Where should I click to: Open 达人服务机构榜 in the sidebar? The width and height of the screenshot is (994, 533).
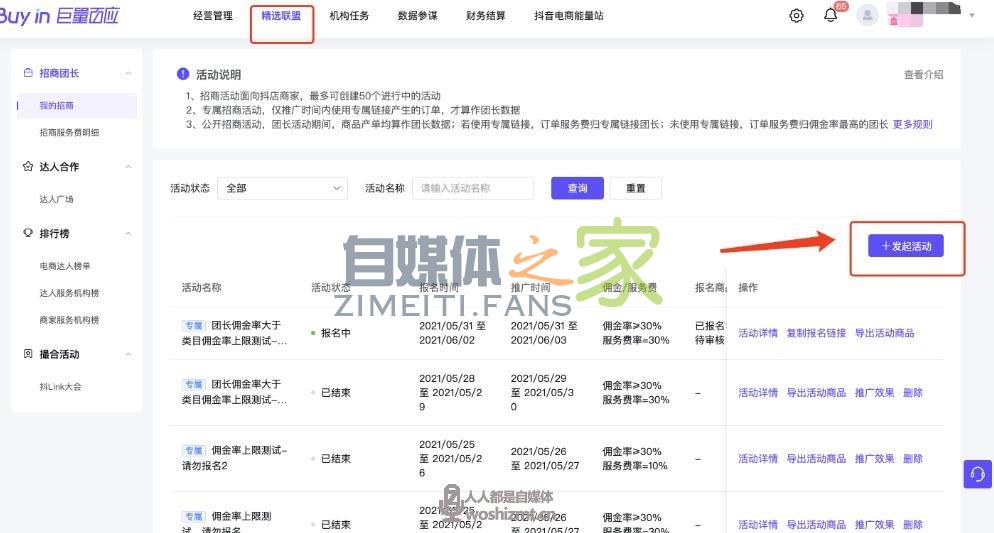tap(69, 293)
